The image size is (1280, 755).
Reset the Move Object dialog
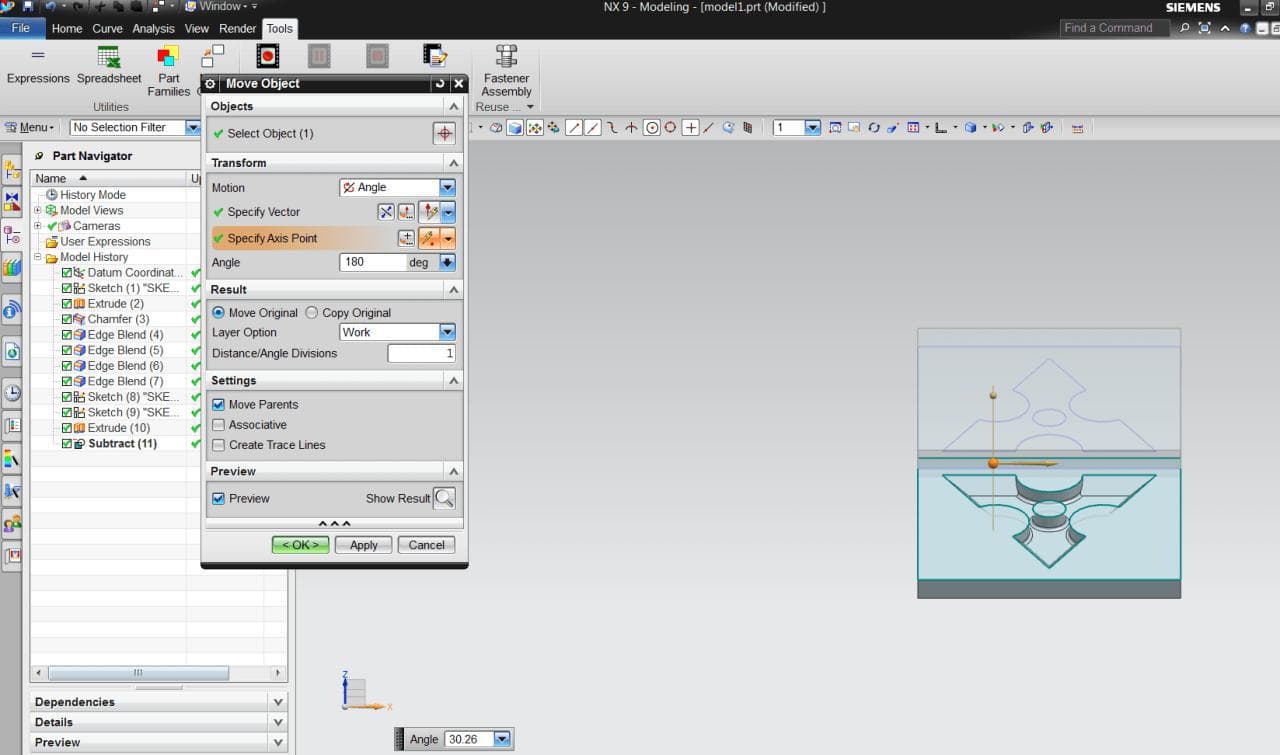tap(440, 84)
